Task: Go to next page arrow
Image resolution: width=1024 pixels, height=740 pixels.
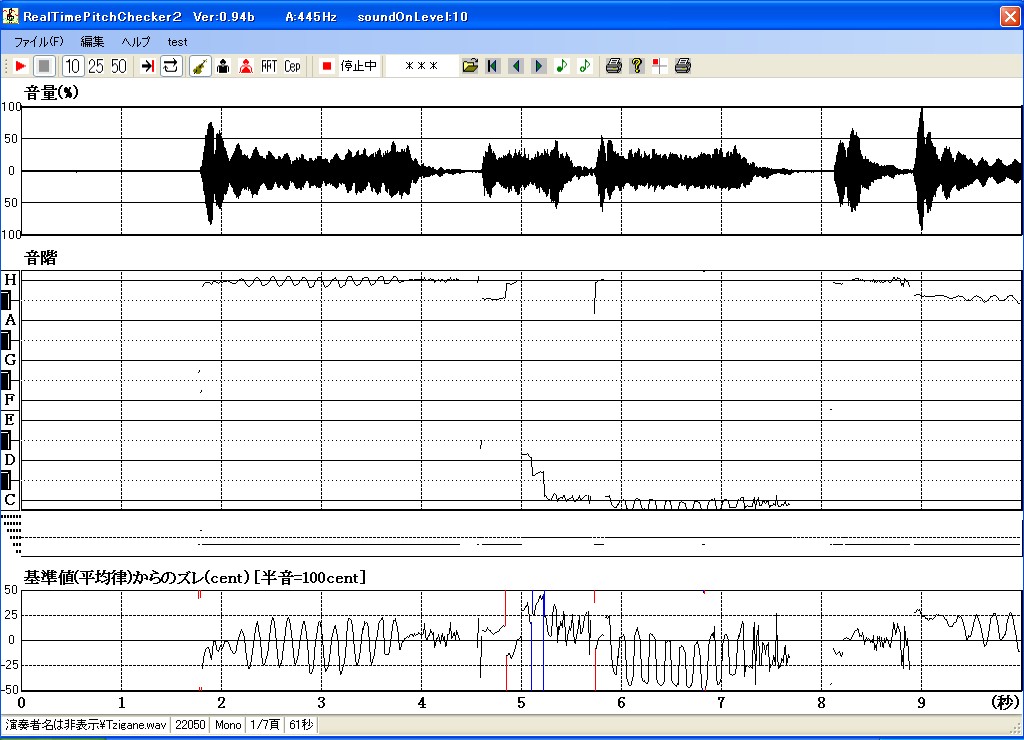Action: 539,66
